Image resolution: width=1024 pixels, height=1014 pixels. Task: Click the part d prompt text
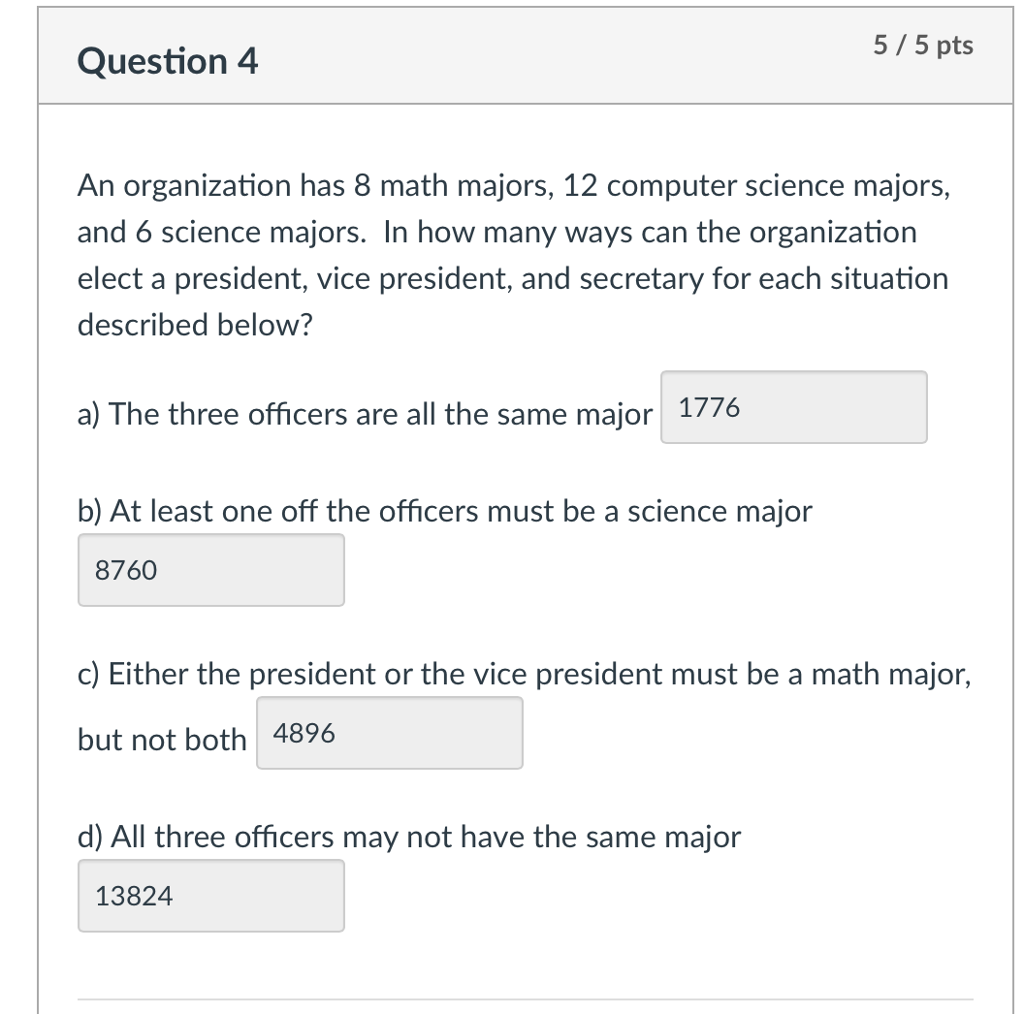409,837
